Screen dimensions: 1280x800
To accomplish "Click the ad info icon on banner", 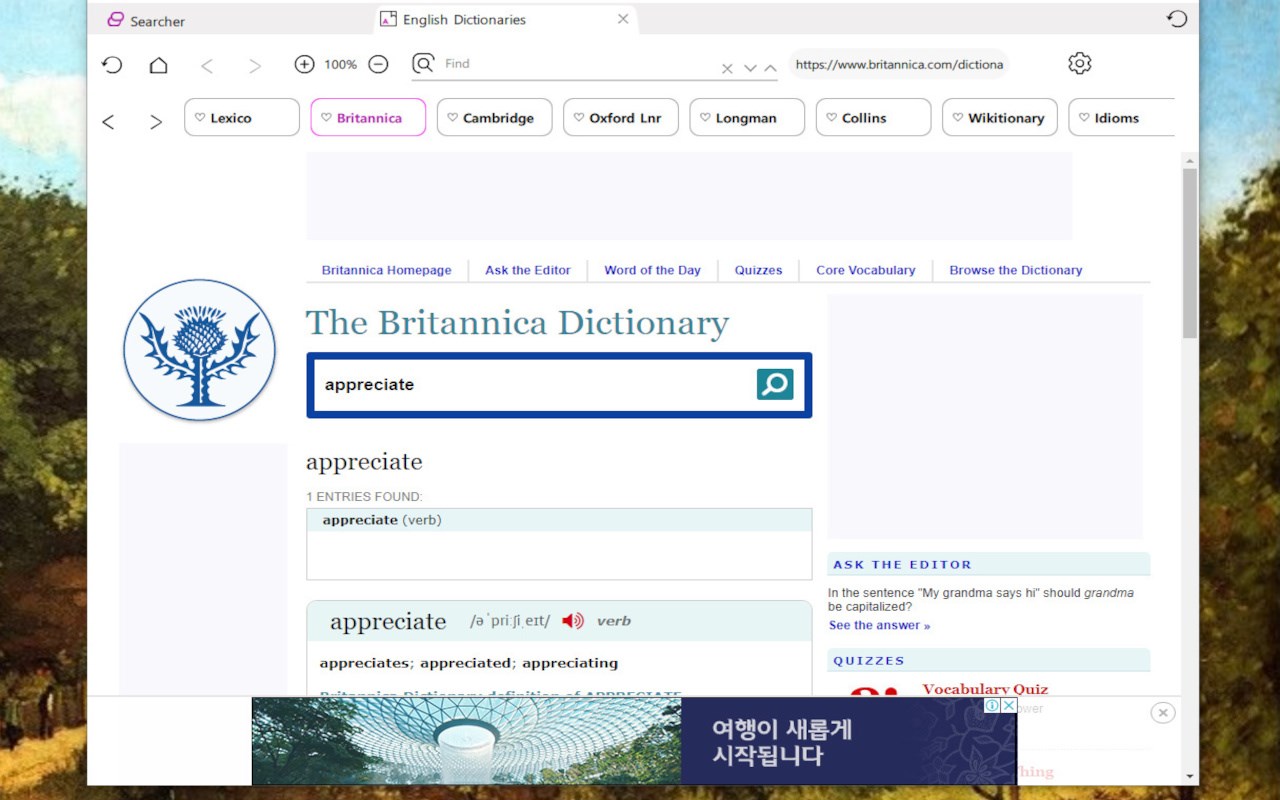I will [x=992, y=705].
